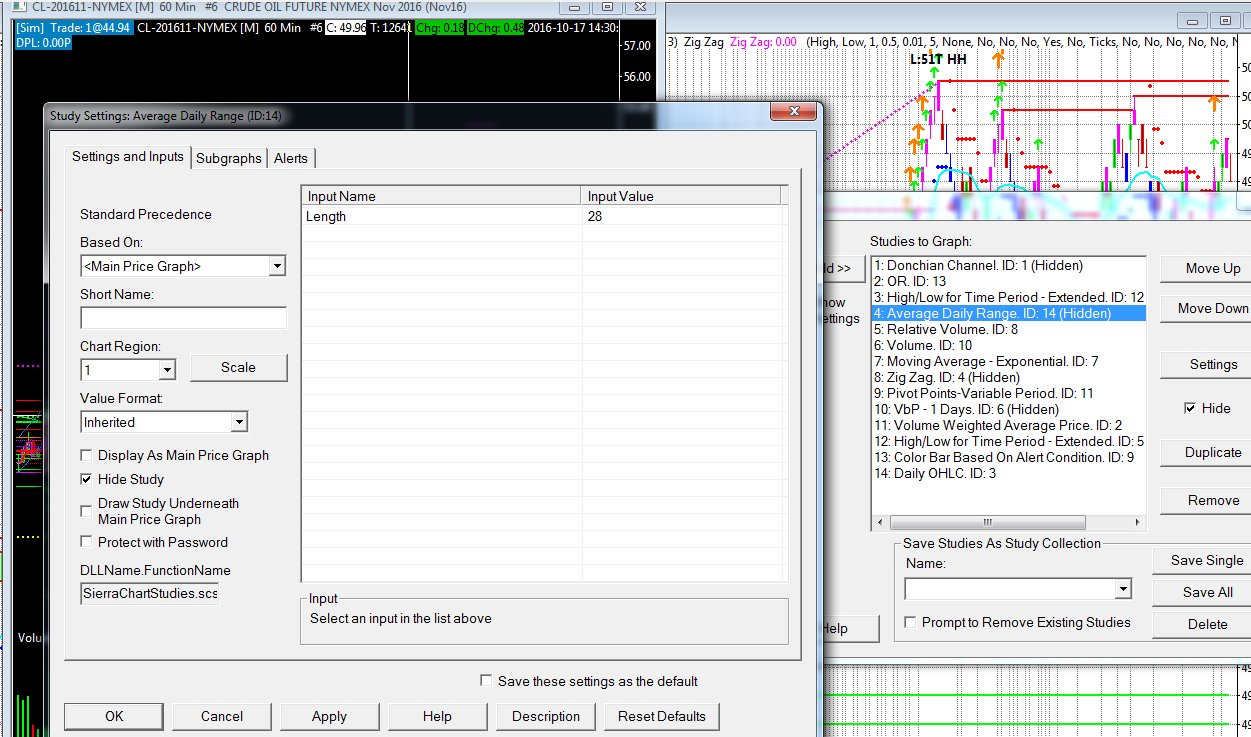Image resolution: width=1251 pixels, height=737 pixels.
Task: Switch to the Subgraphs tab
Action: tap(229, 158)
